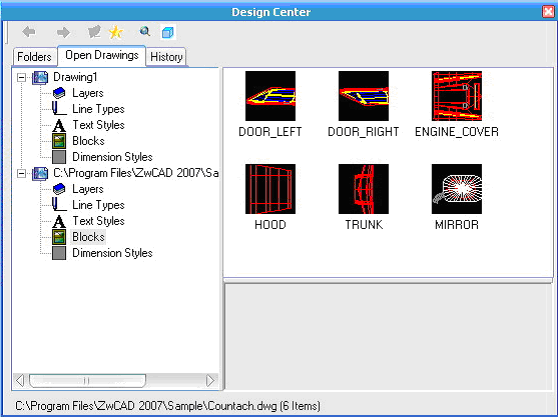Collapse the Drawing1 tree node

coord(21,77)
